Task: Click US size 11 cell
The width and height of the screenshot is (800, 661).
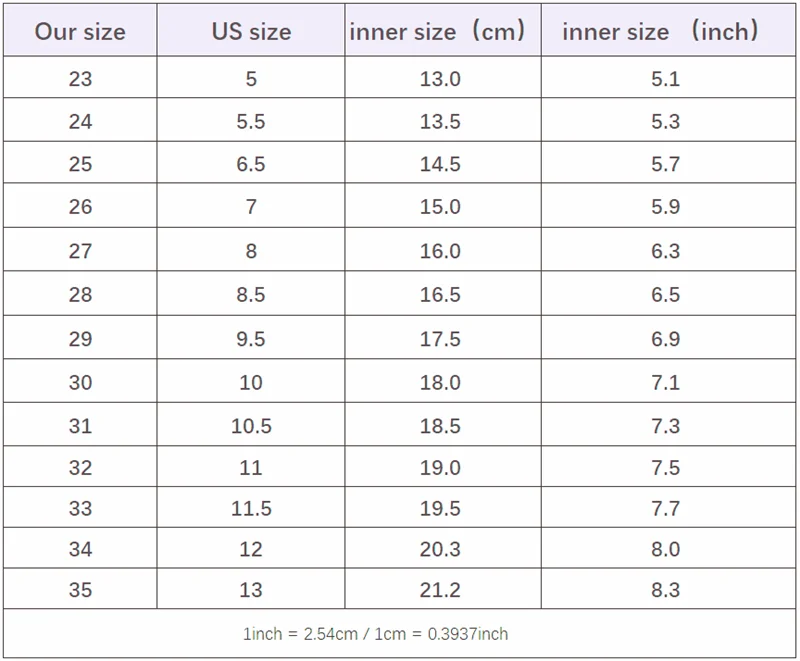Action: (251, 467)
